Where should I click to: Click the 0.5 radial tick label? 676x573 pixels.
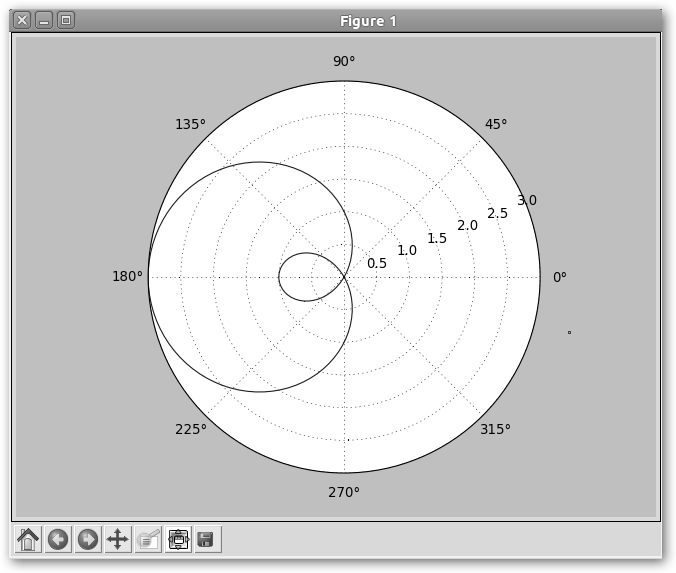pos(377,263)
